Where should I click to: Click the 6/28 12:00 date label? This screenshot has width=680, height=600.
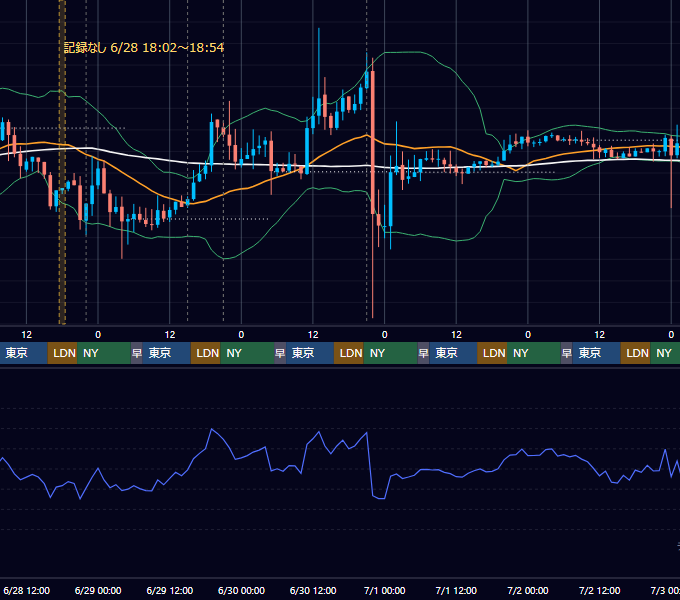pos(26,590)
